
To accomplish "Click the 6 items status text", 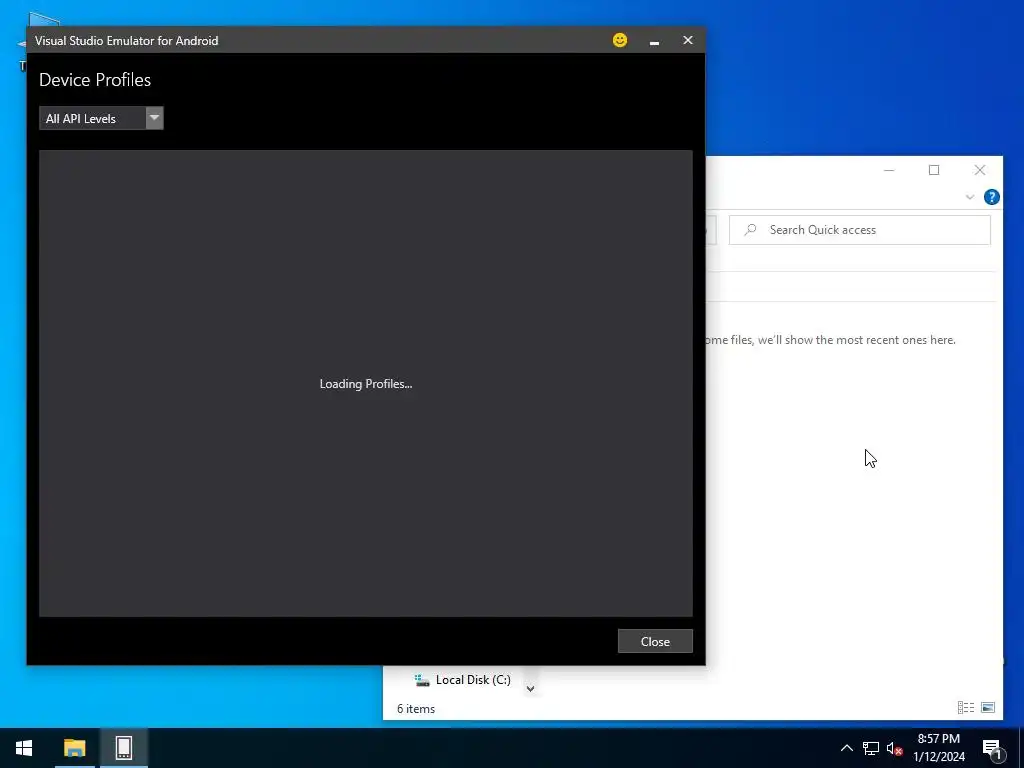I will (x=416, y=709).
